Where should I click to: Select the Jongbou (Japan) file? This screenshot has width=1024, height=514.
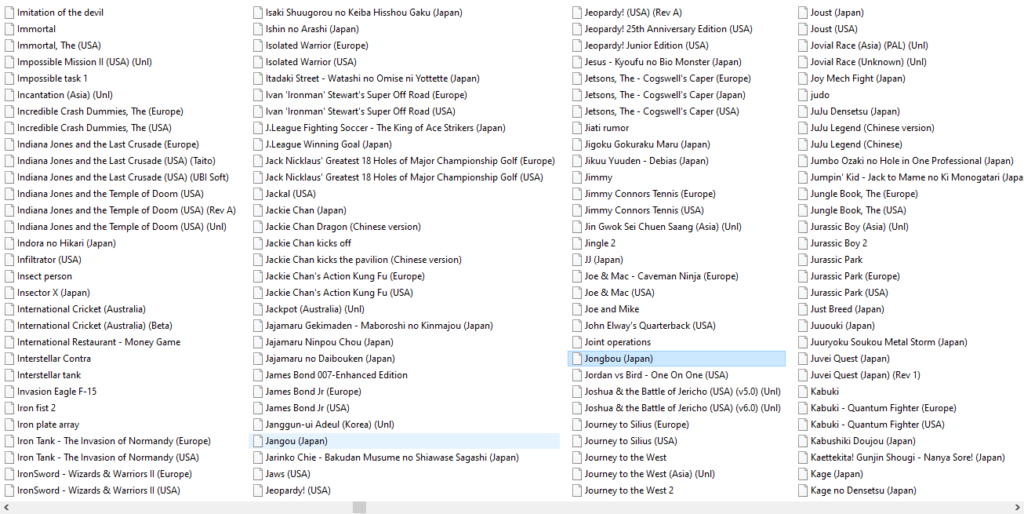coord(618,358)
